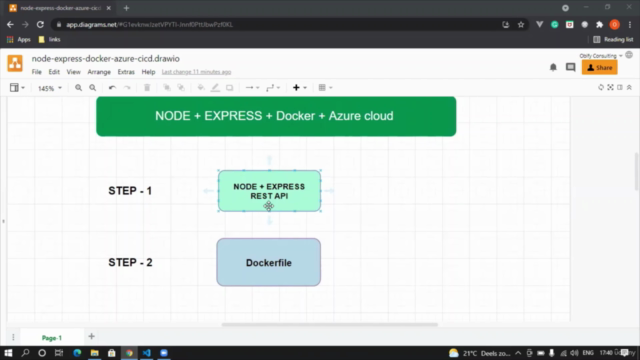Open fill color bucket tool
The height and width of the screenshot is (360, 640).
click(201, 88)
